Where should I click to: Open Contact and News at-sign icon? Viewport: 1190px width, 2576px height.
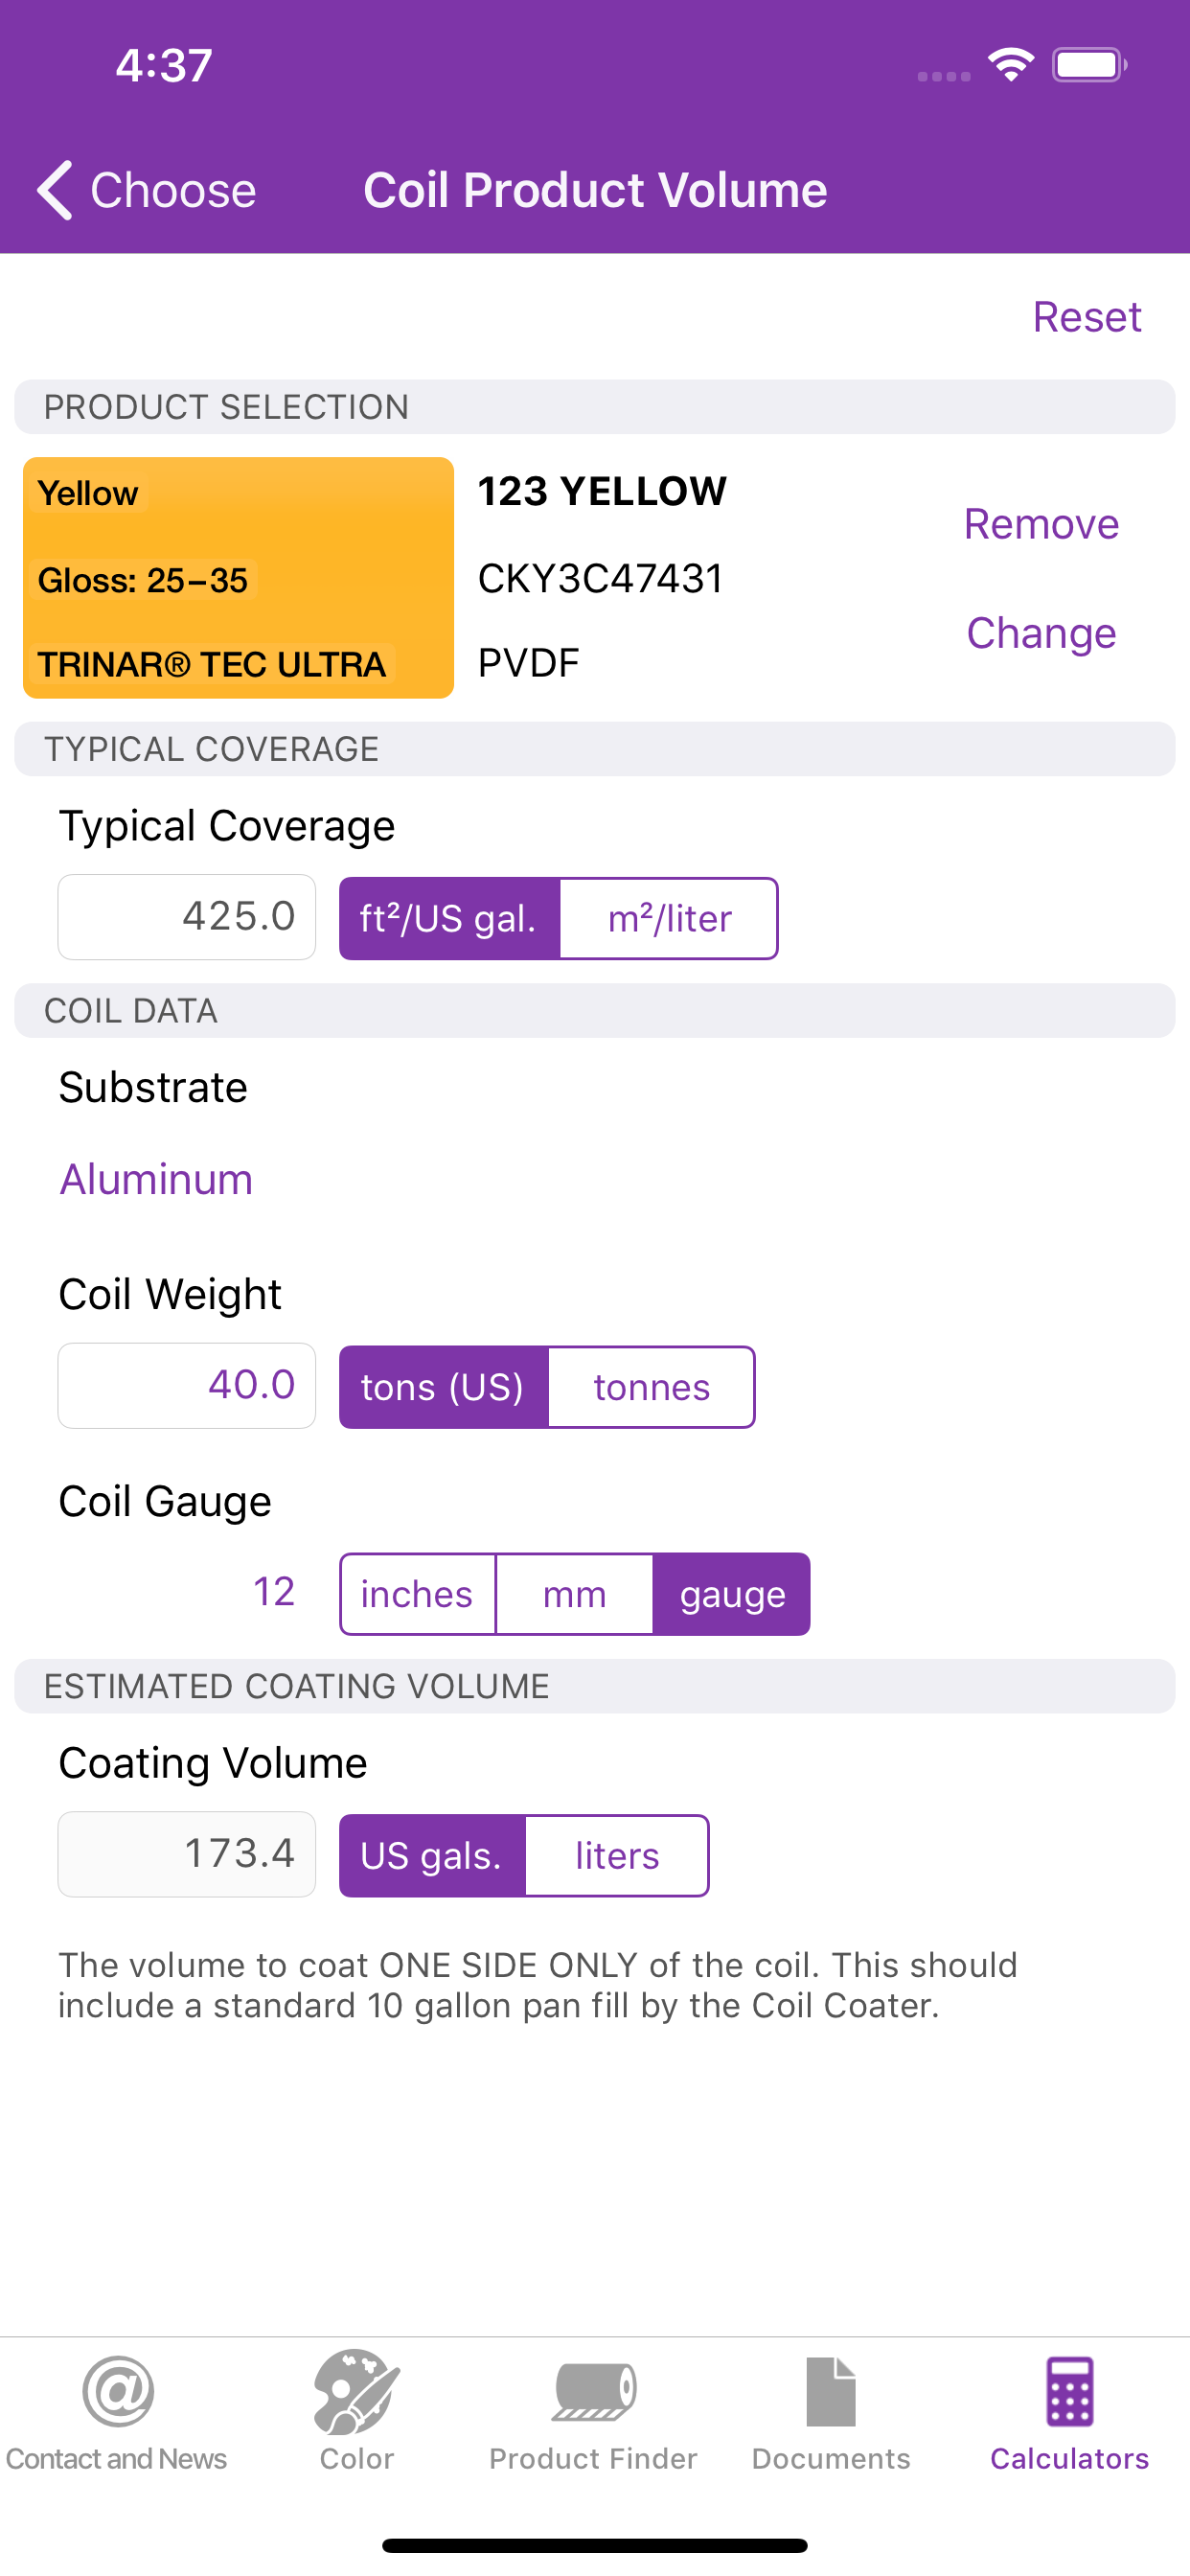(118, 2390)
